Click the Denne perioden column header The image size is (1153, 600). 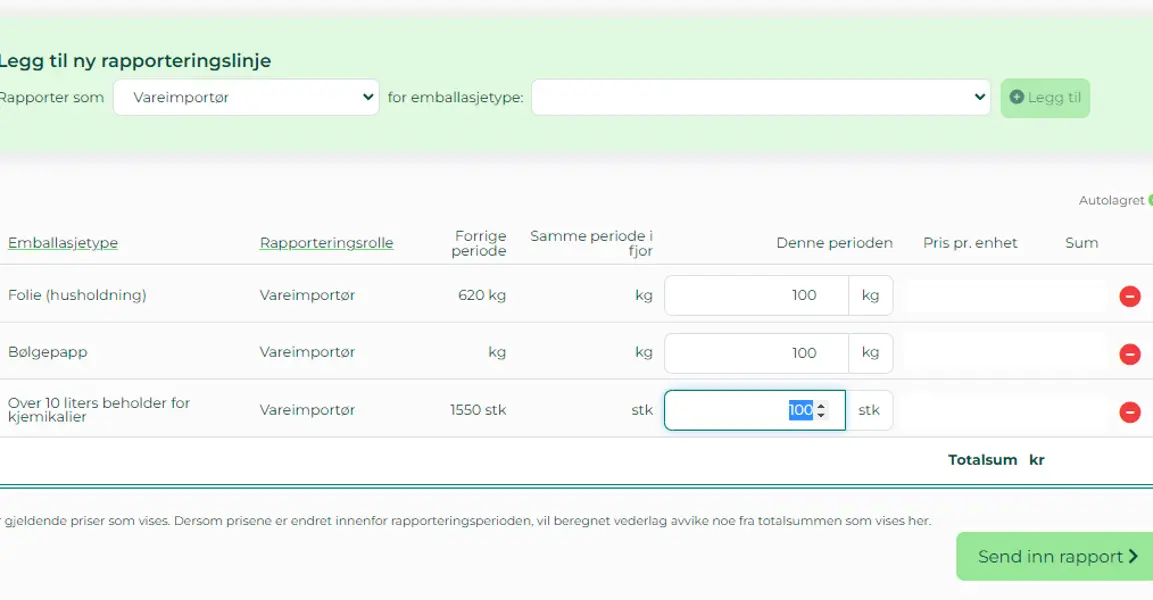point(835,243)
